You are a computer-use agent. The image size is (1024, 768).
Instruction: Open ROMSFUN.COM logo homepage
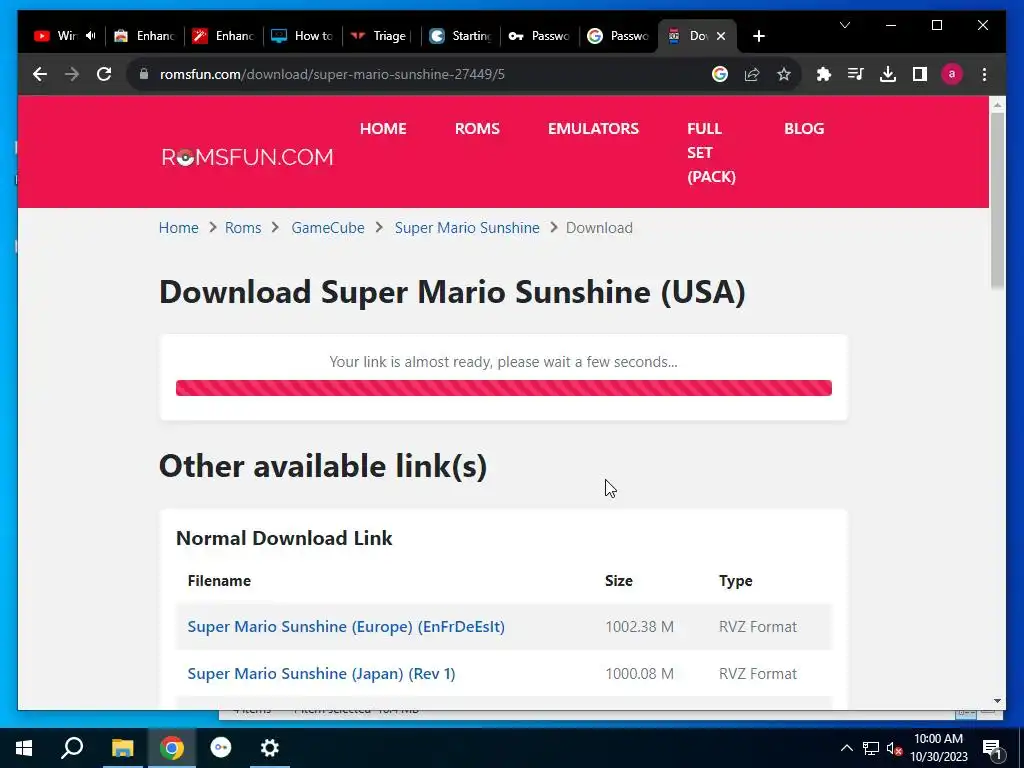tap(248, 157)
